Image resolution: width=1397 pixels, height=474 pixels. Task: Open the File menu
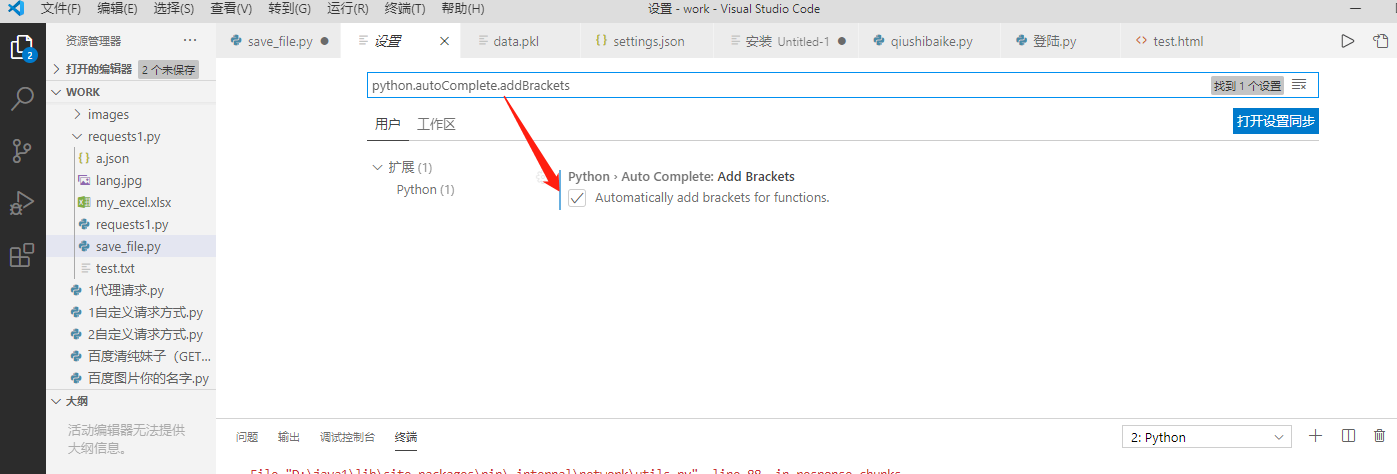click(x=61, y=9)
